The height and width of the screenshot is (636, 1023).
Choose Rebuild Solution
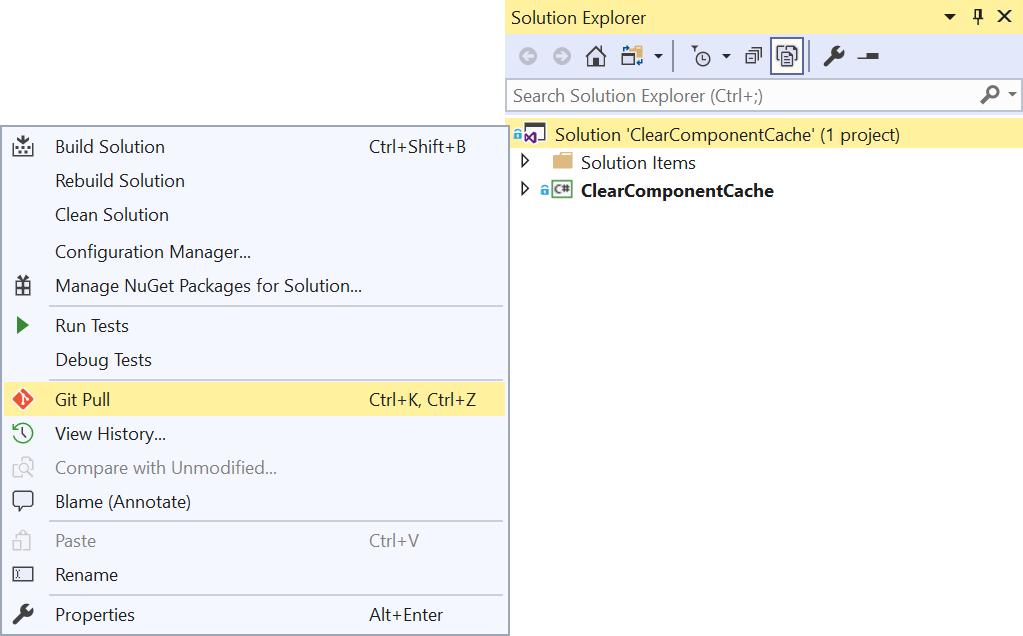coord(254,181)
